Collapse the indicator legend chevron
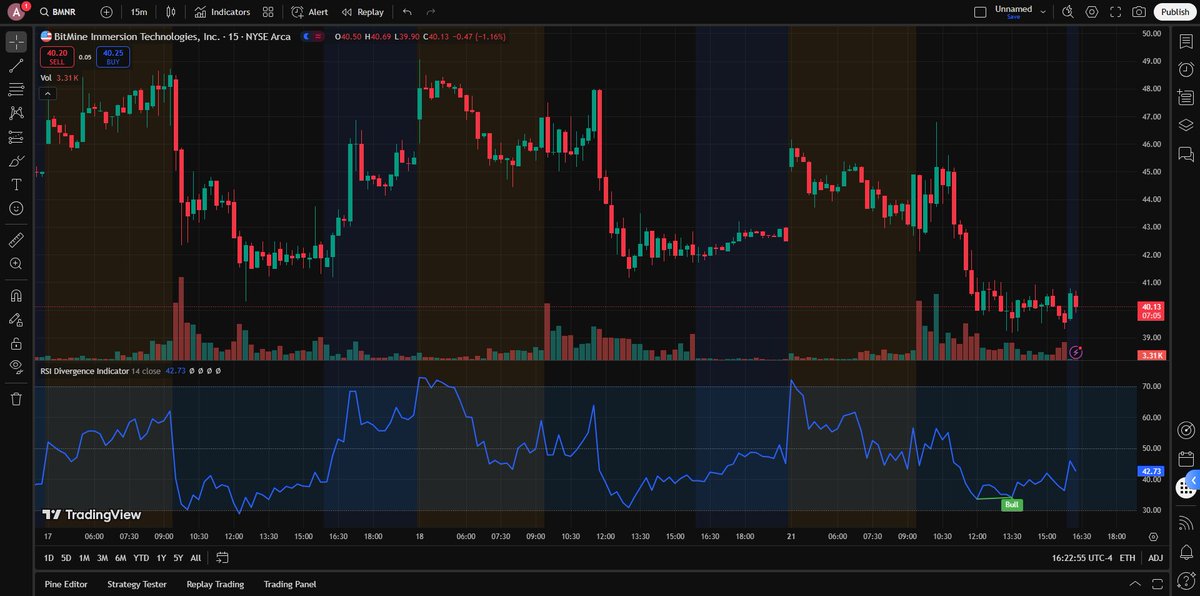Image resolution: width=1200 pixels, height=596 pixels. coord(46,93)
